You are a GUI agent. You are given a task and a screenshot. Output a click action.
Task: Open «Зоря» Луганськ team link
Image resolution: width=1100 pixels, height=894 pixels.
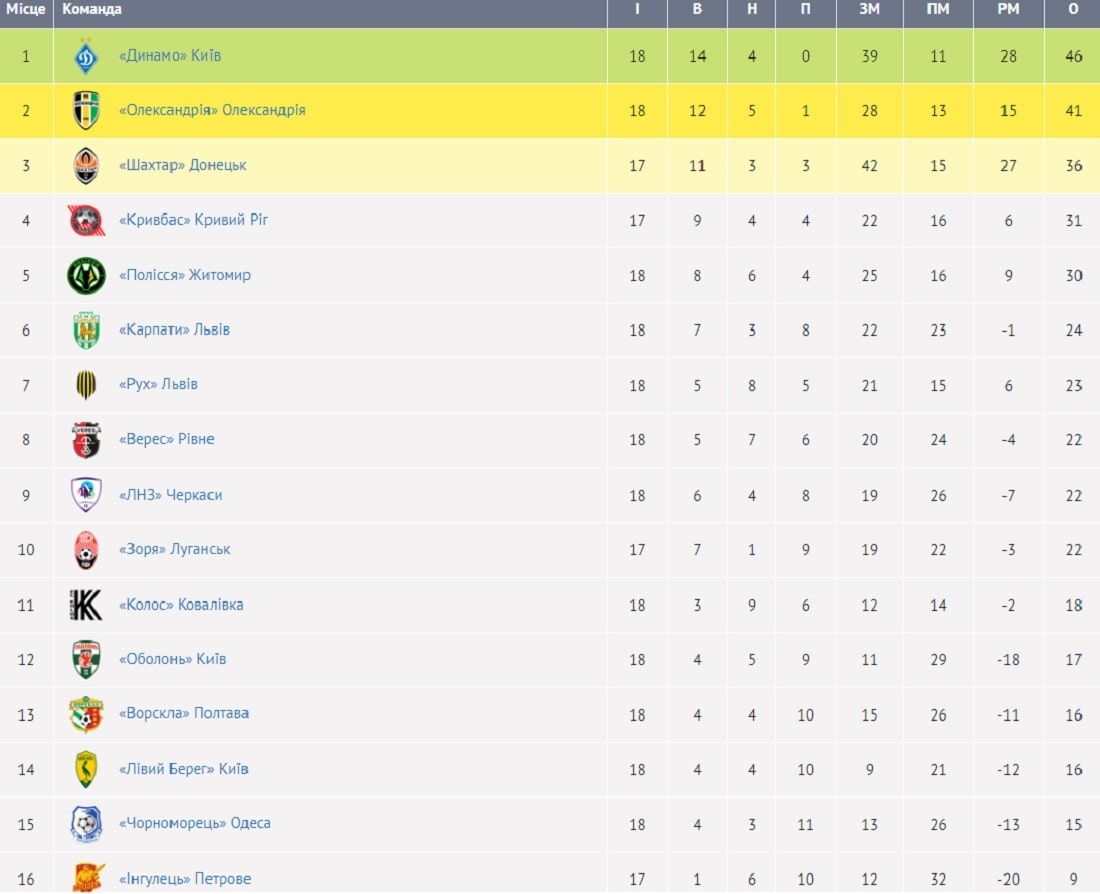tap(175, 549)
